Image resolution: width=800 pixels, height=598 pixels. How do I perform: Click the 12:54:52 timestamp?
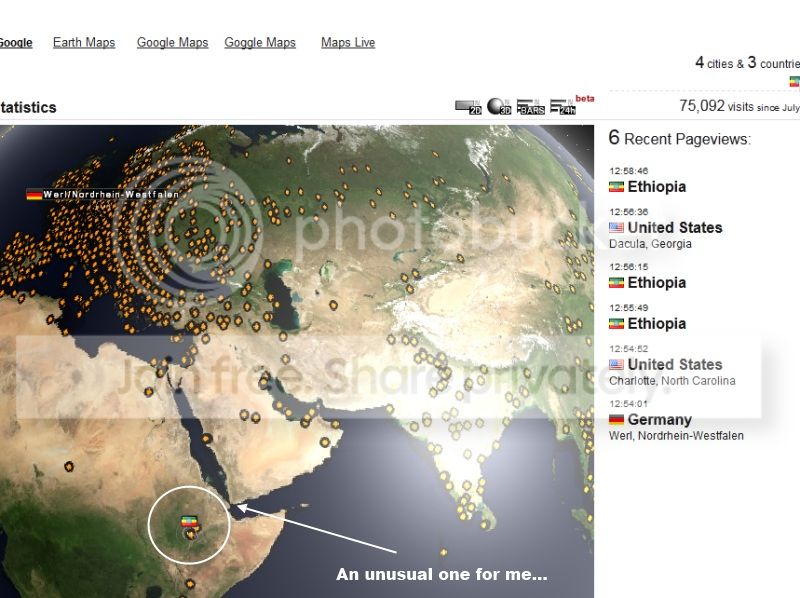628,348
